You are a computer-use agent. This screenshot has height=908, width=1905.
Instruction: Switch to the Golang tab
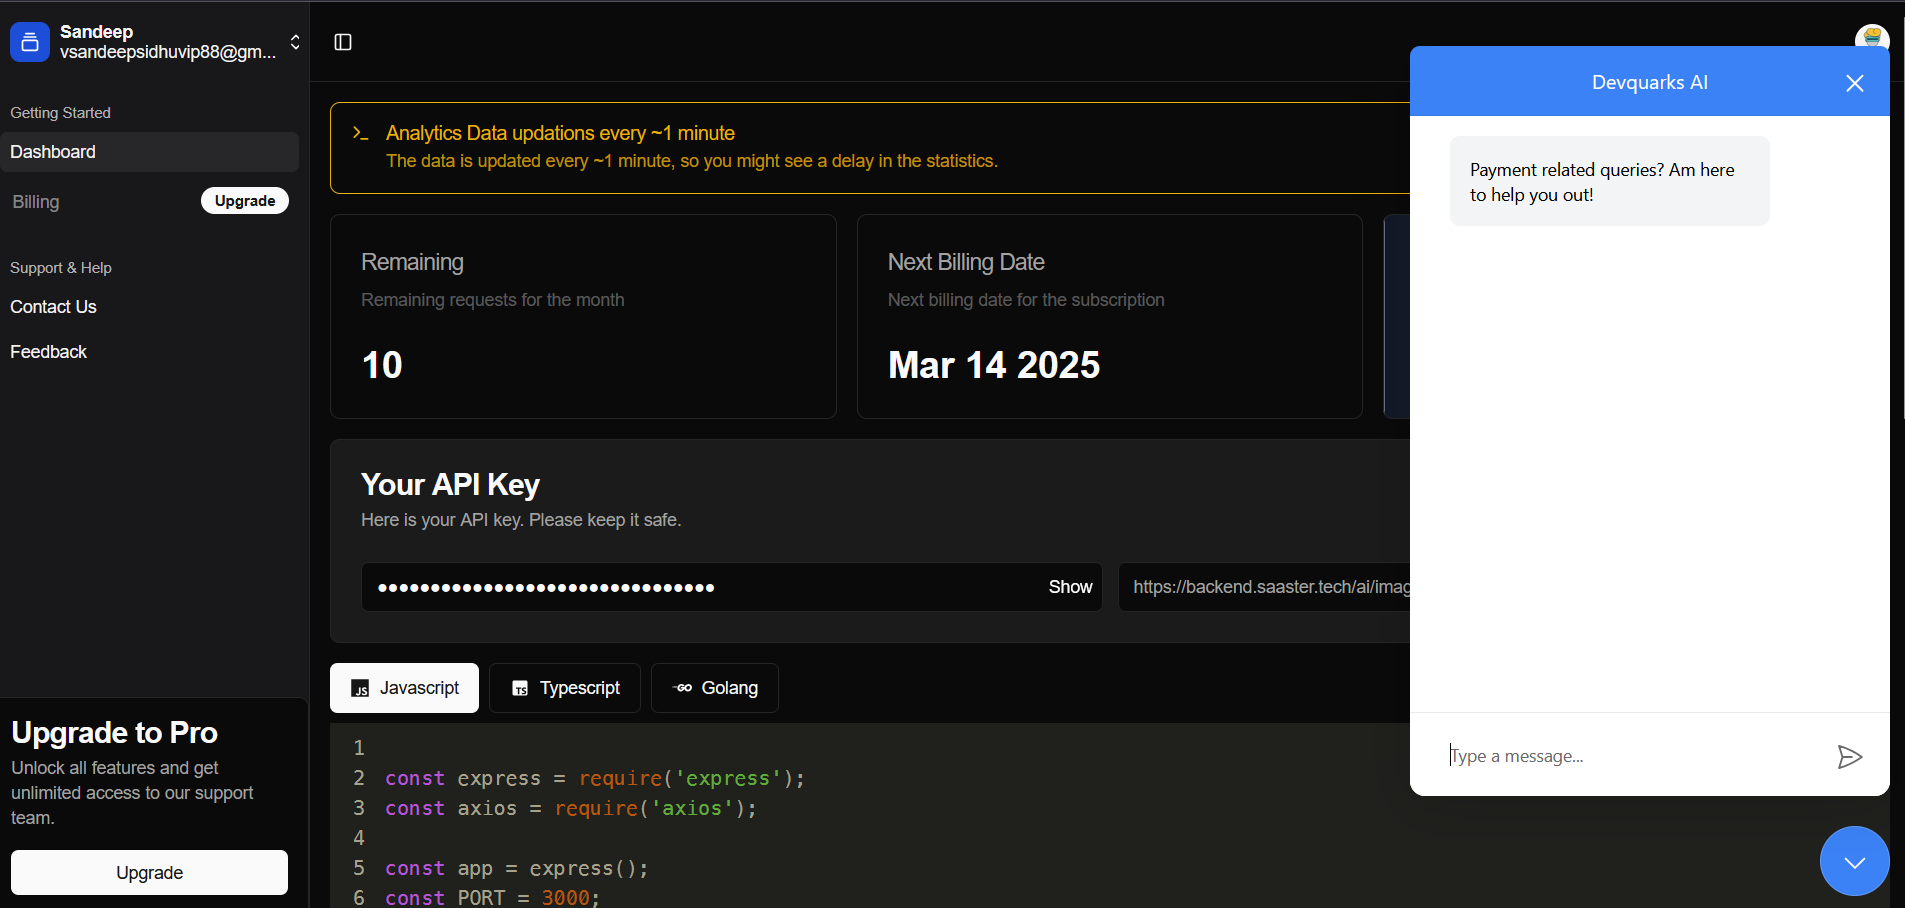click(715, 688)
